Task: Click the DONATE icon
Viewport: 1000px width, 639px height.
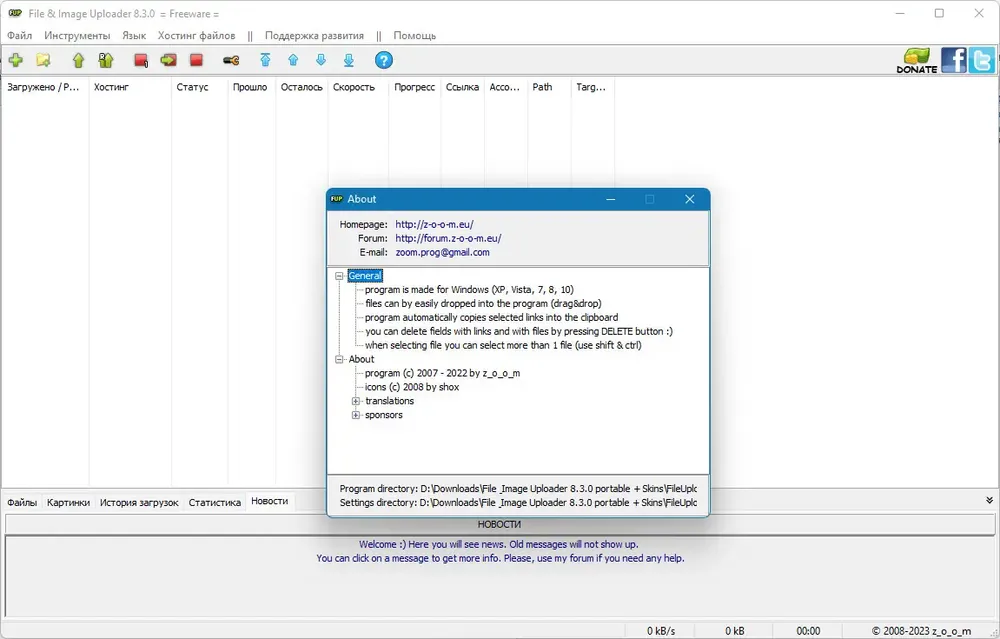Action: [916, 61]
